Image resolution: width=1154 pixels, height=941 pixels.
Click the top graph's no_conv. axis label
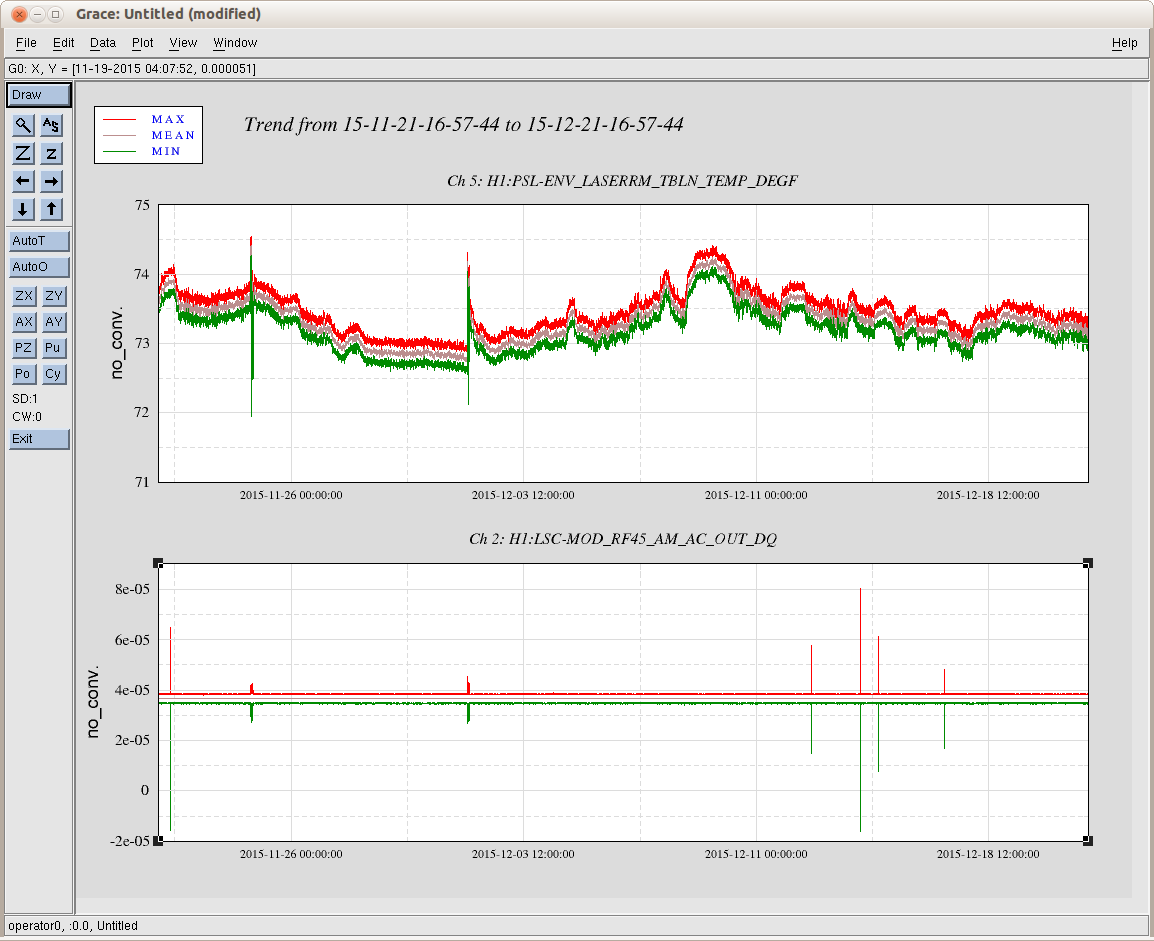[116, 344]
